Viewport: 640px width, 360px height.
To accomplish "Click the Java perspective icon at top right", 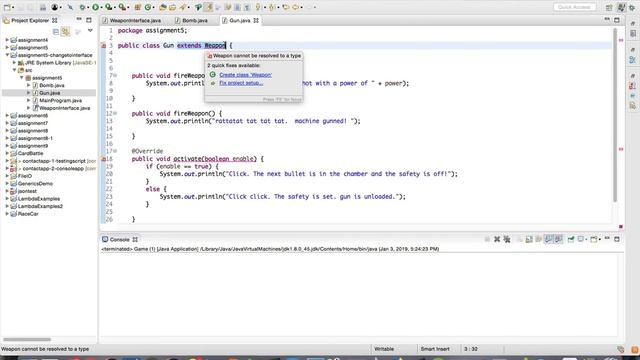I will (x=621, y=7).
